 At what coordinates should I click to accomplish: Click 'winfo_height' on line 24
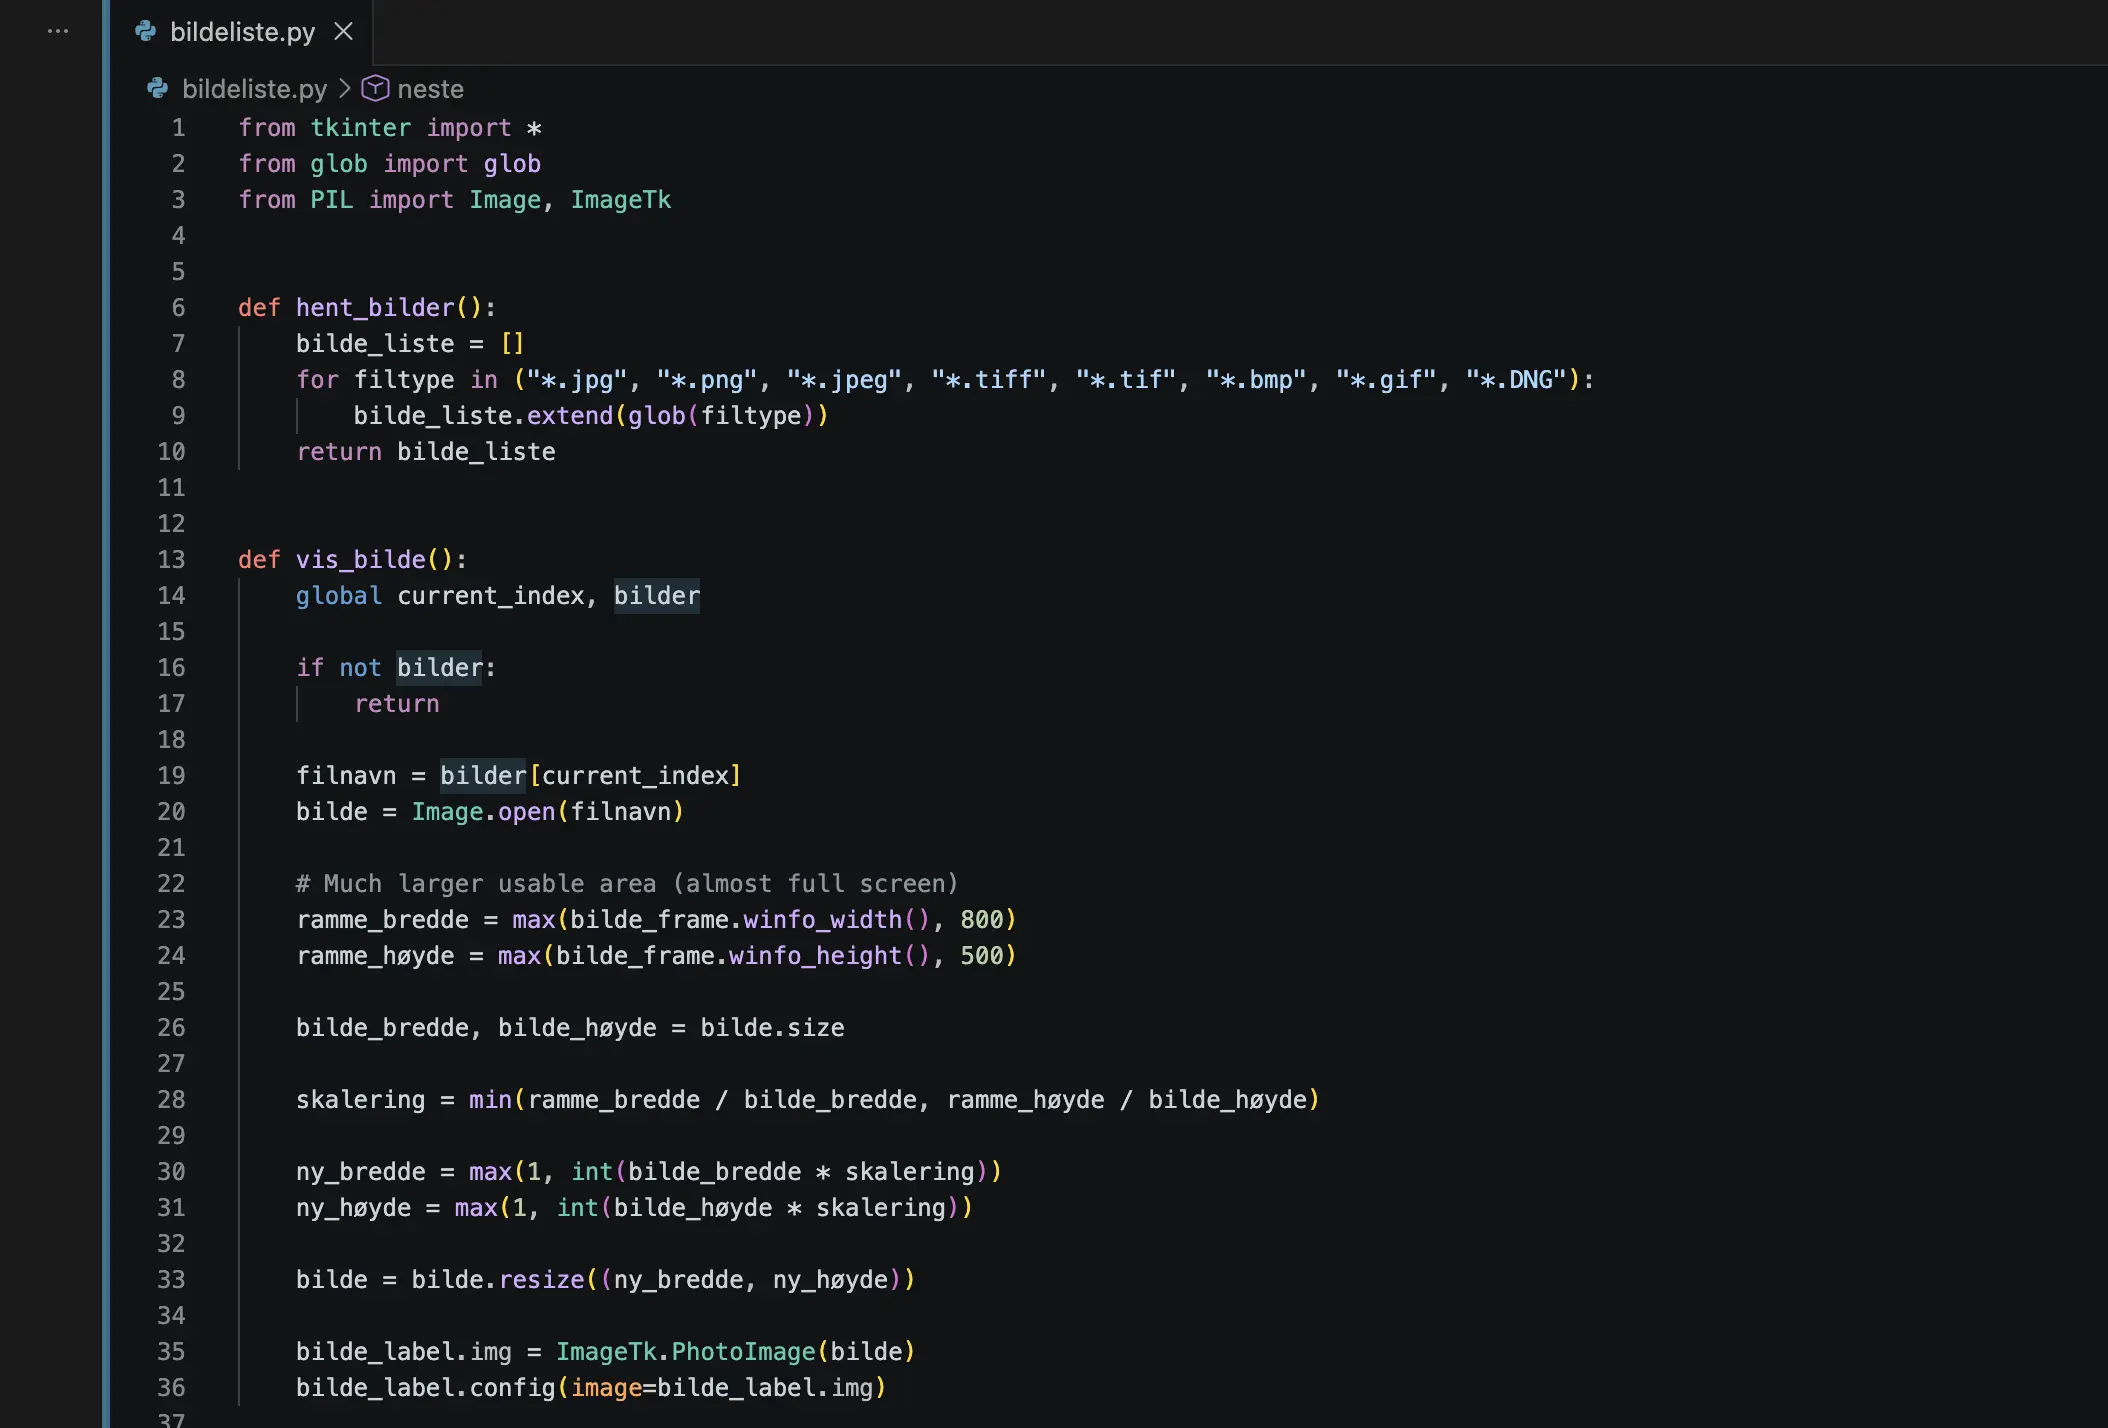pyautogui.click(x=816, y=956)
